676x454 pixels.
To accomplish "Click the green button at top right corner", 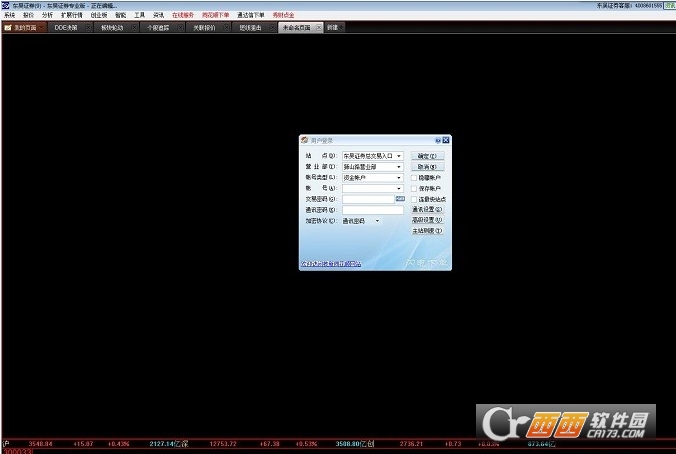I will pos(670,6).
